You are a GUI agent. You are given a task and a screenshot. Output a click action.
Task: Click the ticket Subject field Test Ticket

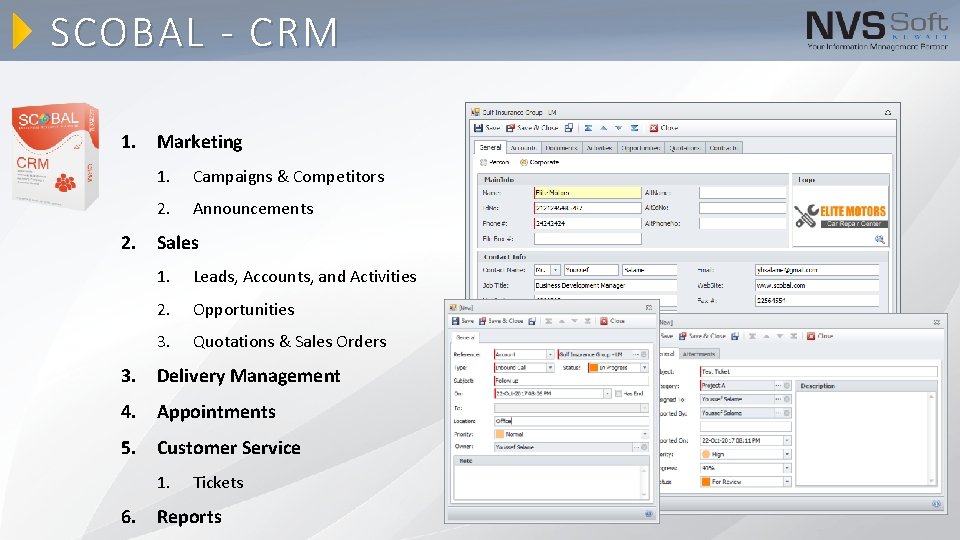click(x=819, y=372)
